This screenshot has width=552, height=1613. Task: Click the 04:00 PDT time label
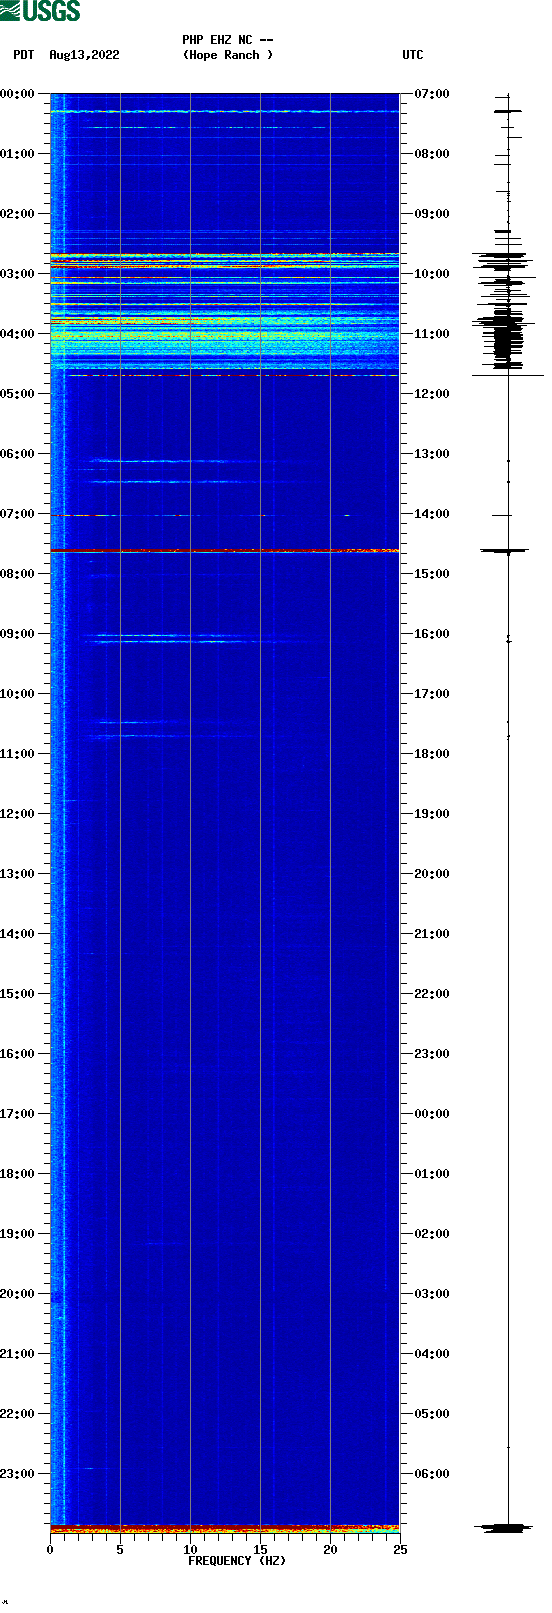pos(17,334)
